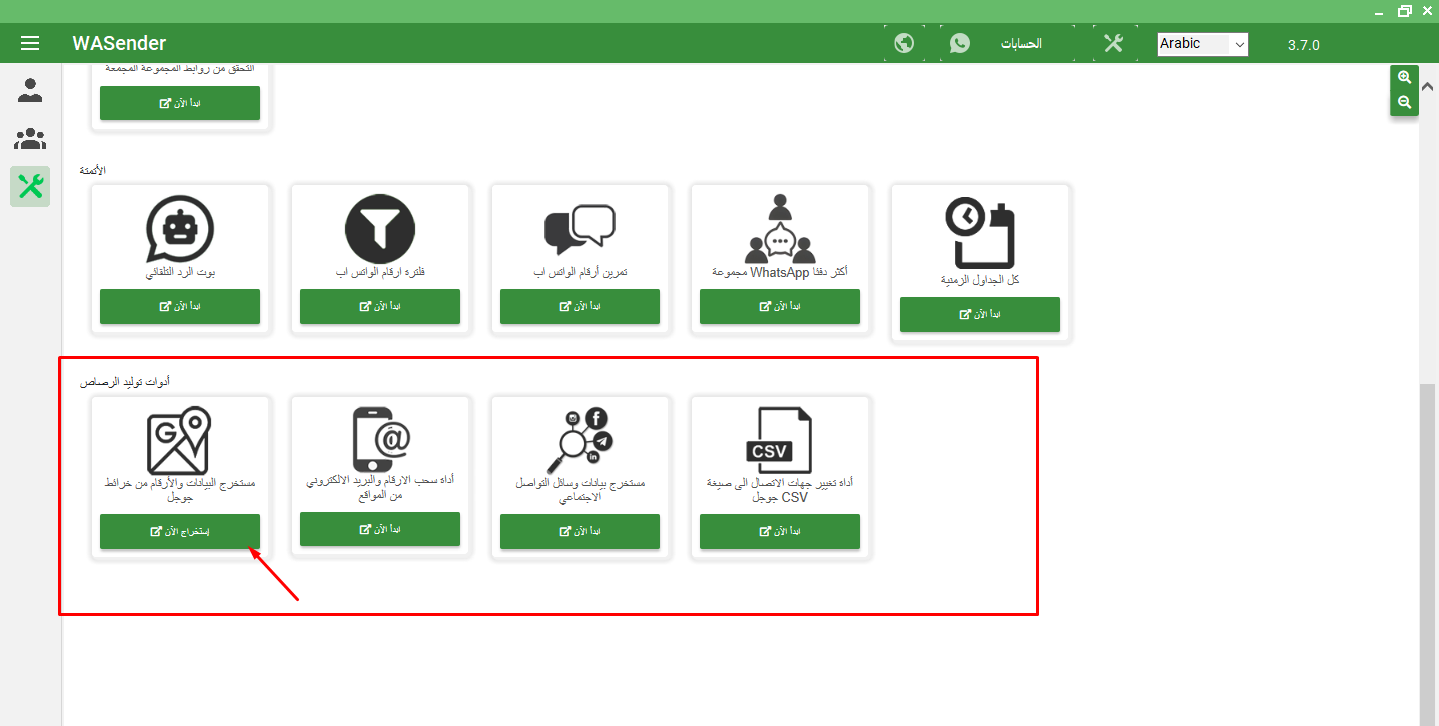Image resolution: width=1439 pixels, height=726 pixels.
Task: Click the WhatsApp icon in header
Action: 960,43
